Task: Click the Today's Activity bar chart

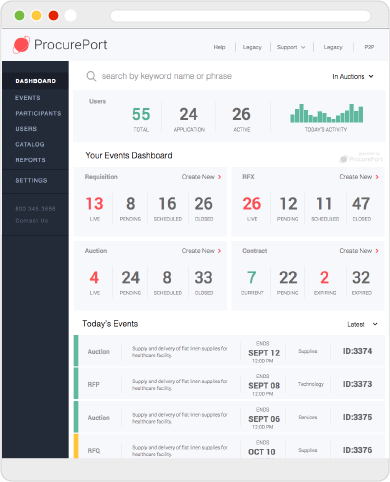Action: coord(327,113)
